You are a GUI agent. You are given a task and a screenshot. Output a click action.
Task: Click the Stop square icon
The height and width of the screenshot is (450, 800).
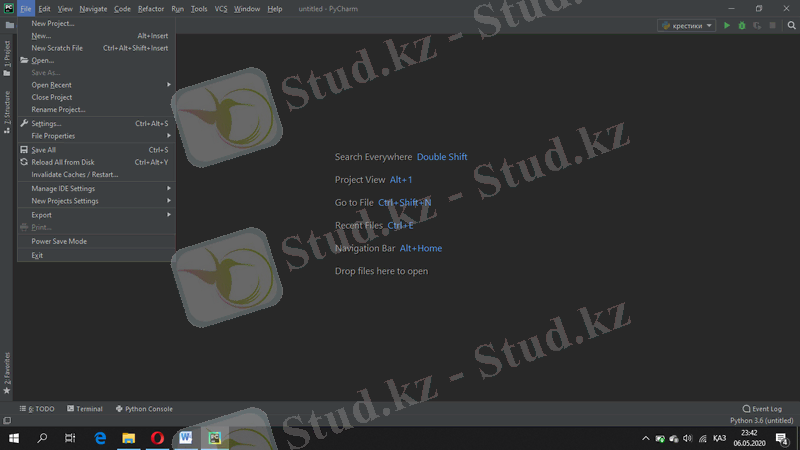point(772,26)
